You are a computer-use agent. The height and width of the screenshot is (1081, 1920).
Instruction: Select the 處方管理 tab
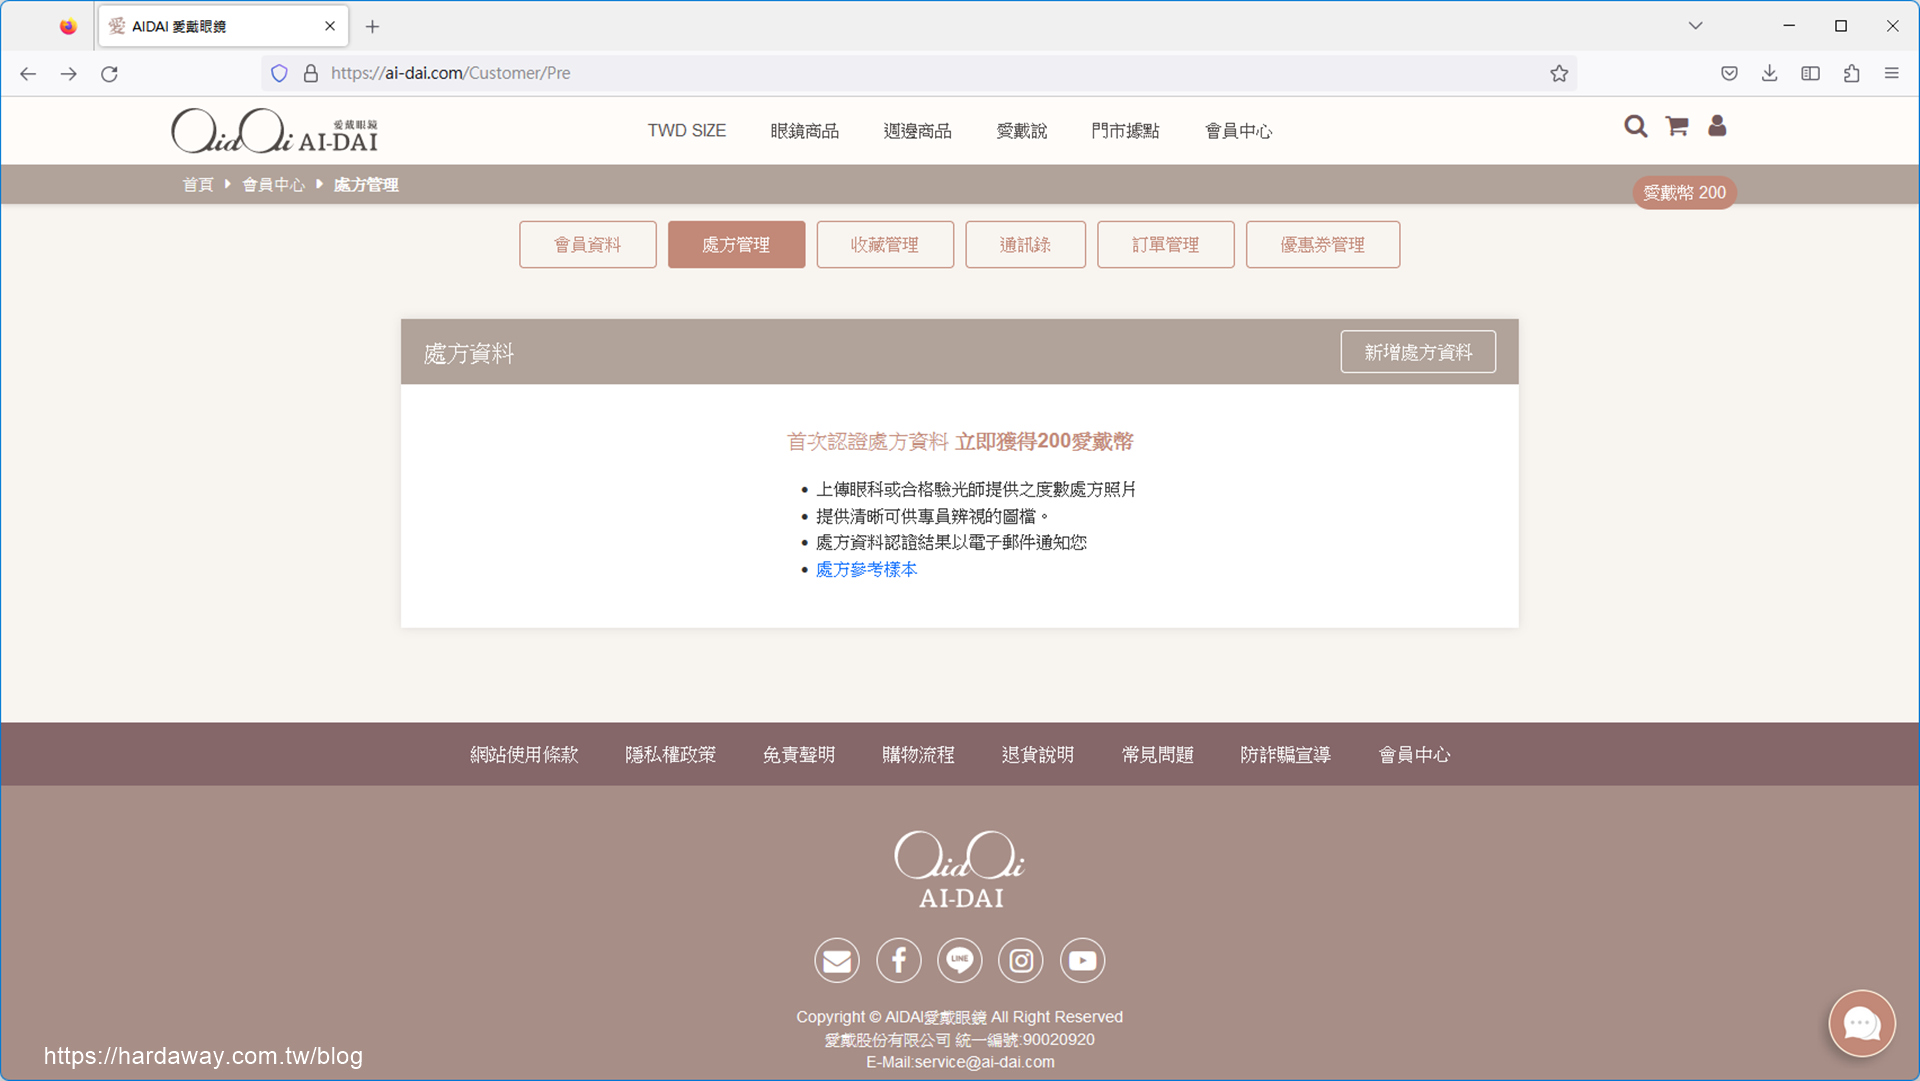pos(736,245)
